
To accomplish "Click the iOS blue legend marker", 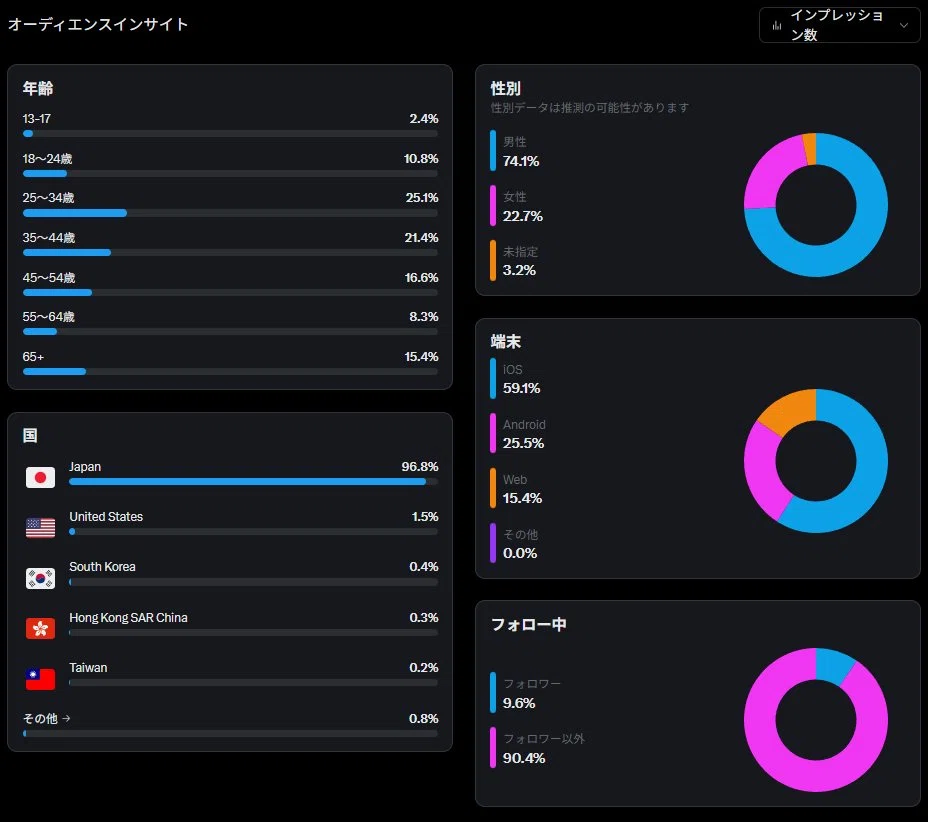I will (493, 378).
